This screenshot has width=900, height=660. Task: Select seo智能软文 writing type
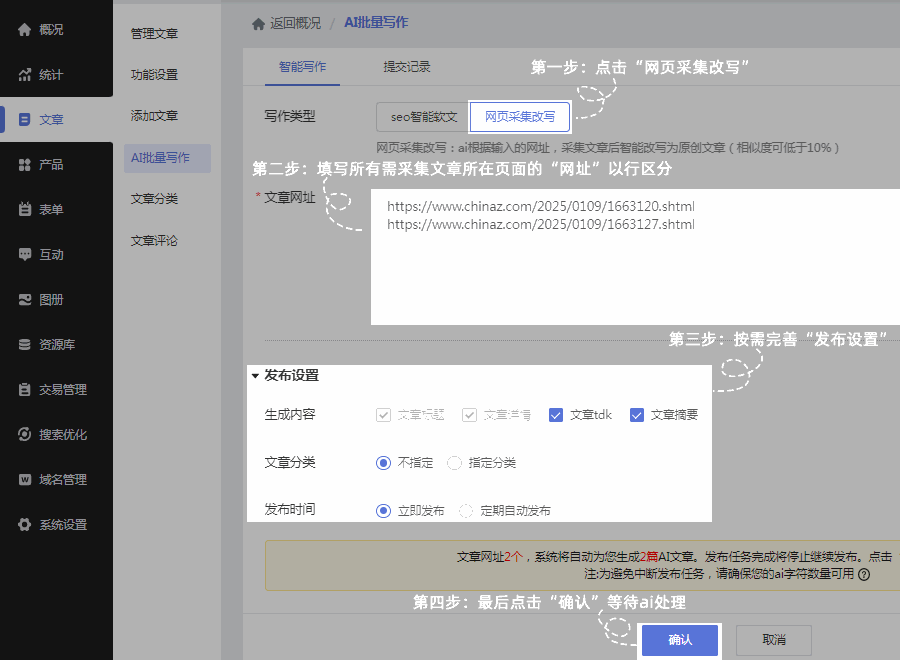tap(424, 117)
